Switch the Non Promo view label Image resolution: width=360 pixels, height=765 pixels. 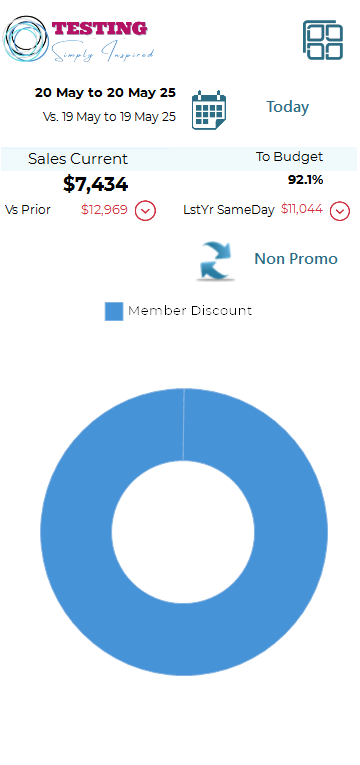[296, 259]
